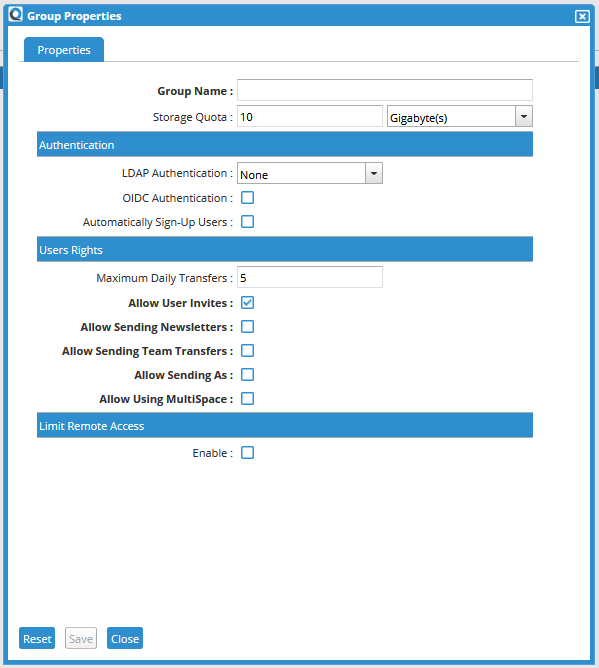Click the Users Rights section header
This screenshot has width=599, height=668.
tap(285, 249)
